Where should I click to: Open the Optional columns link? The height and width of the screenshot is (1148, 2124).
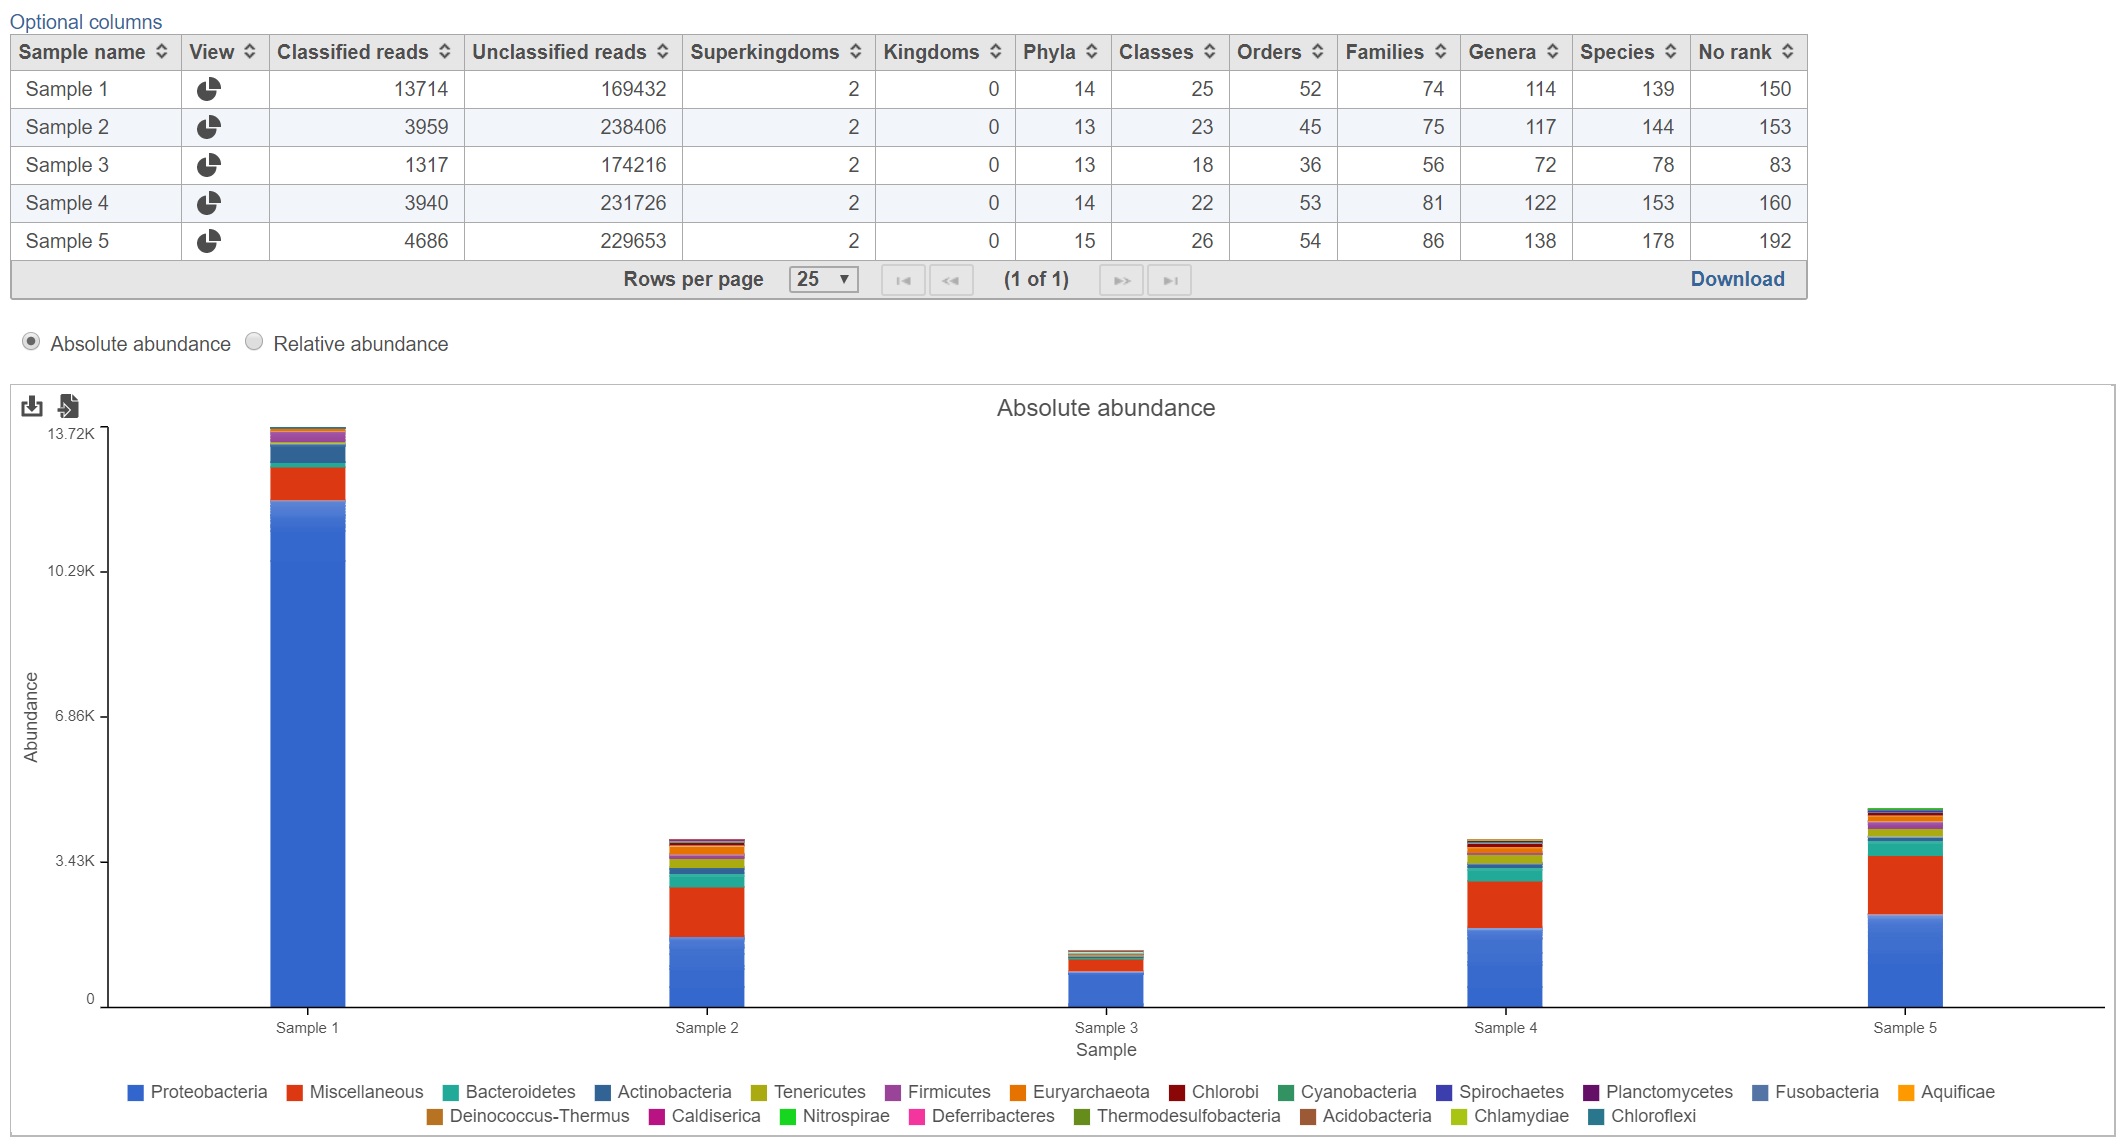tap(86, 21)
